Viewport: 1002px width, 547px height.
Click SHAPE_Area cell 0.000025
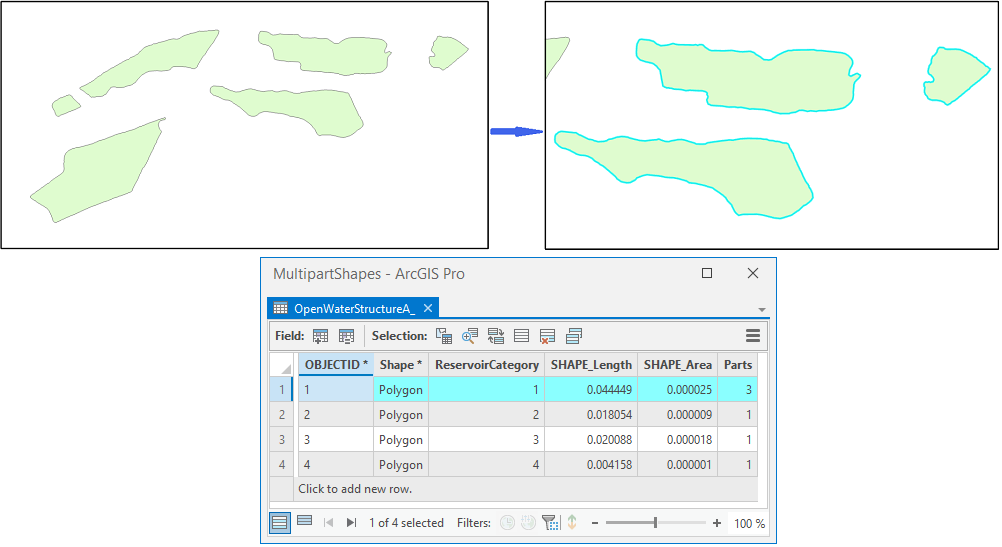coord(677,389)
